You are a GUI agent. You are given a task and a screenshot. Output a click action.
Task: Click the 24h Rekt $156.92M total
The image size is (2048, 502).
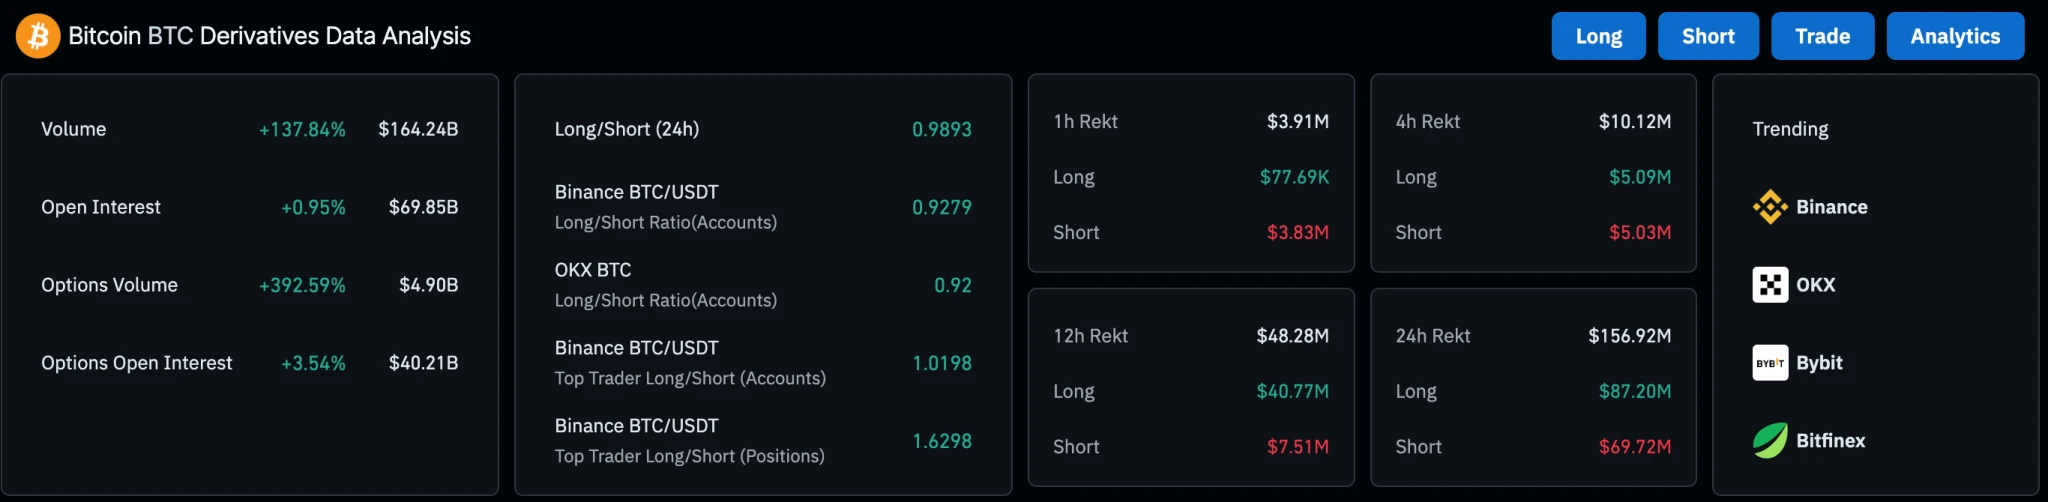[1629, 336]
